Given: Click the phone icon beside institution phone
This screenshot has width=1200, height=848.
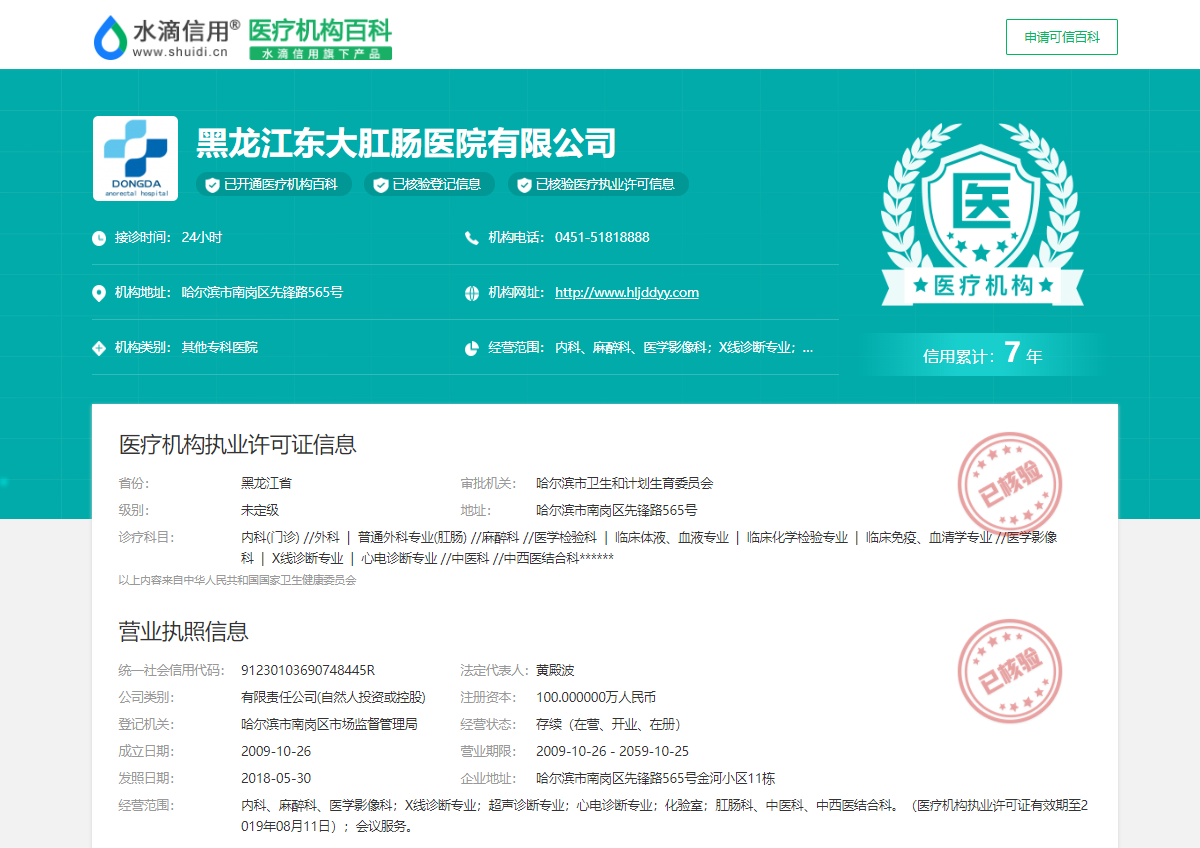Looking at the screenshot, I should click(x=472, y=238).
